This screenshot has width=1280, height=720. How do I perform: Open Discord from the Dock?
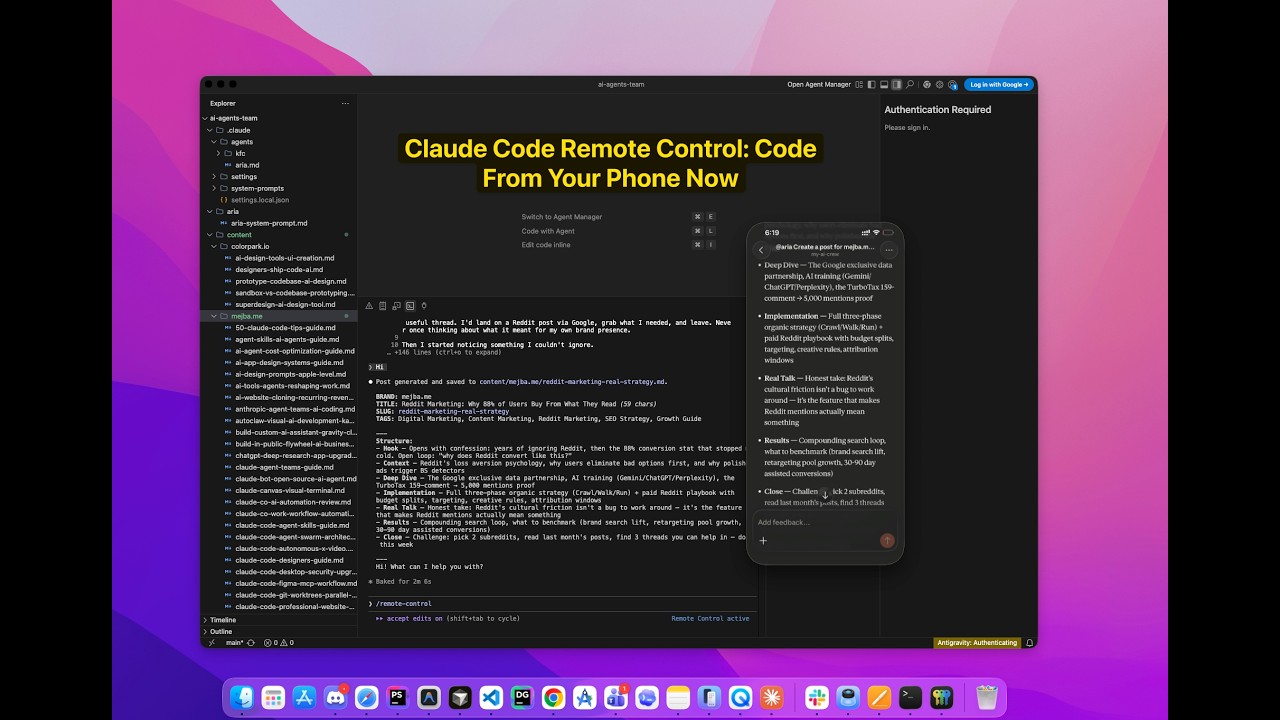[x=335, y=697]
